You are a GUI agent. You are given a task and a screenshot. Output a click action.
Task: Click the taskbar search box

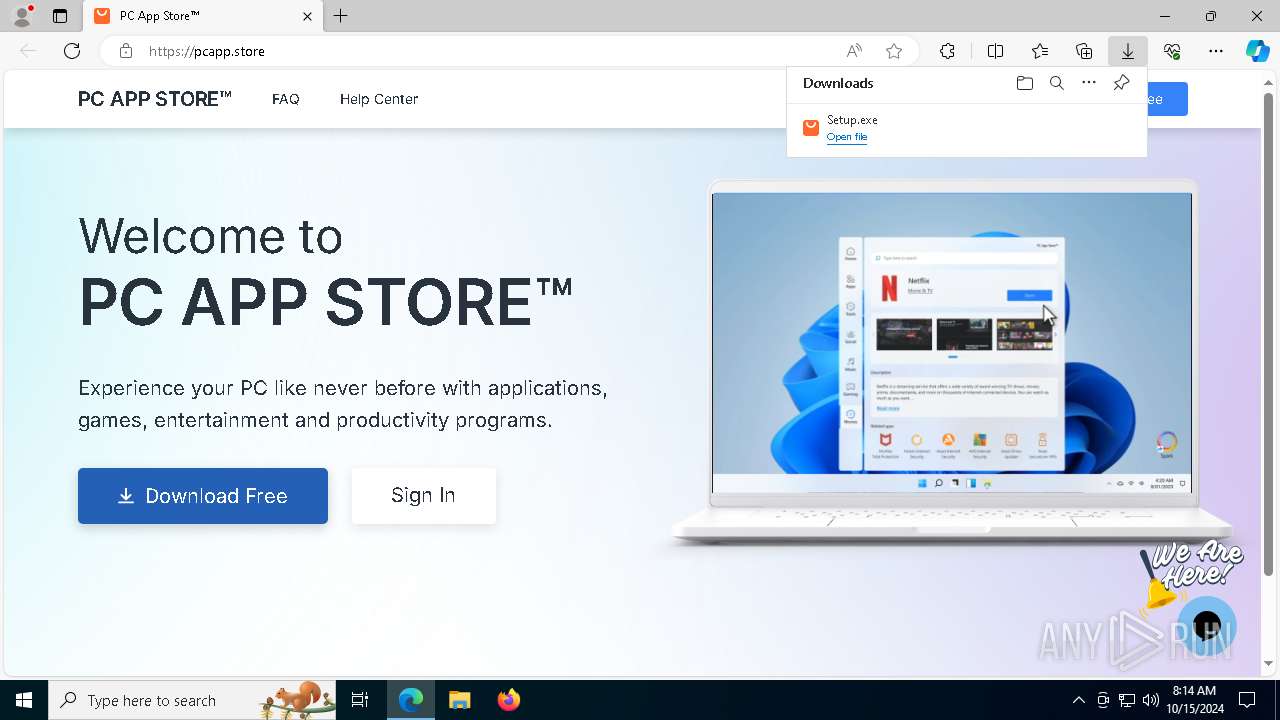click(x=192, y=700)
